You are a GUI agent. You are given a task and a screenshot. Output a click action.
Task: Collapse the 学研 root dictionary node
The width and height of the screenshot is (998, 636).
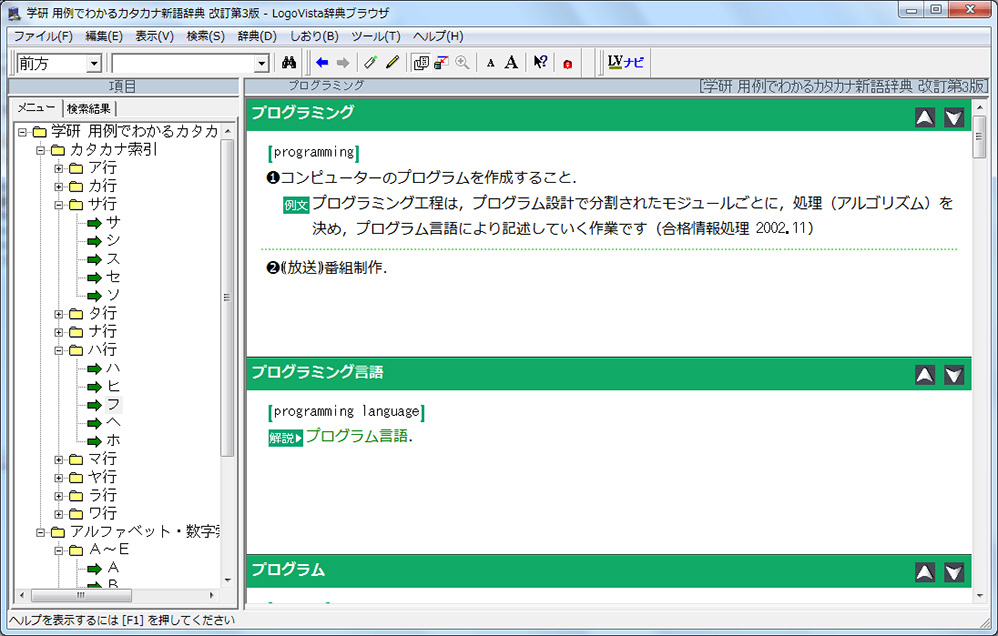tap(22, 132)
